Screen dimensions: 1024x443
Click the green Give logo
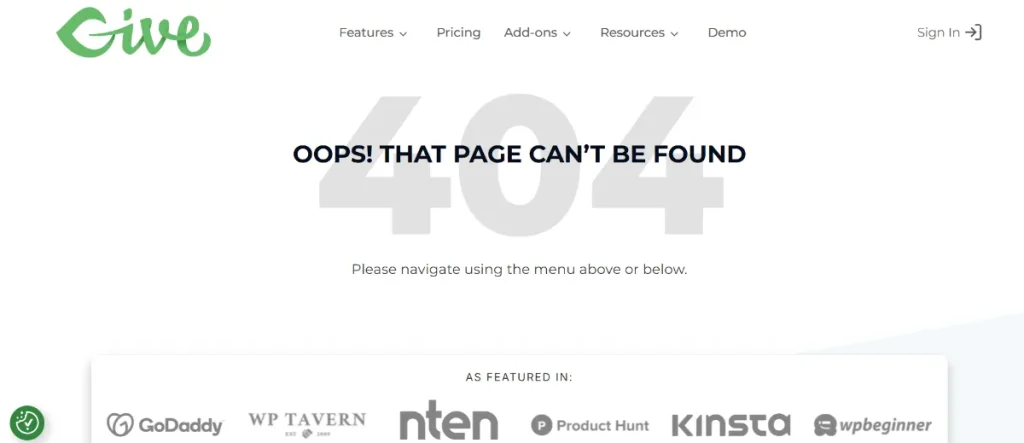(133, 32)
